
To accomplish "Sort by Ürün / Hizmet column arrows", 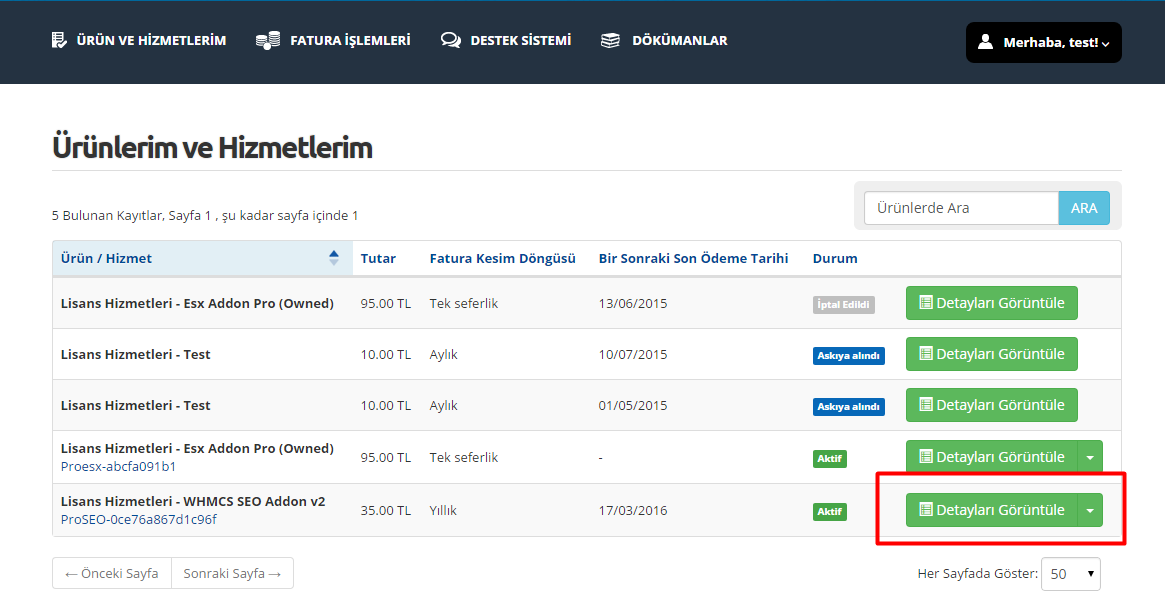I will coord(333,258).
